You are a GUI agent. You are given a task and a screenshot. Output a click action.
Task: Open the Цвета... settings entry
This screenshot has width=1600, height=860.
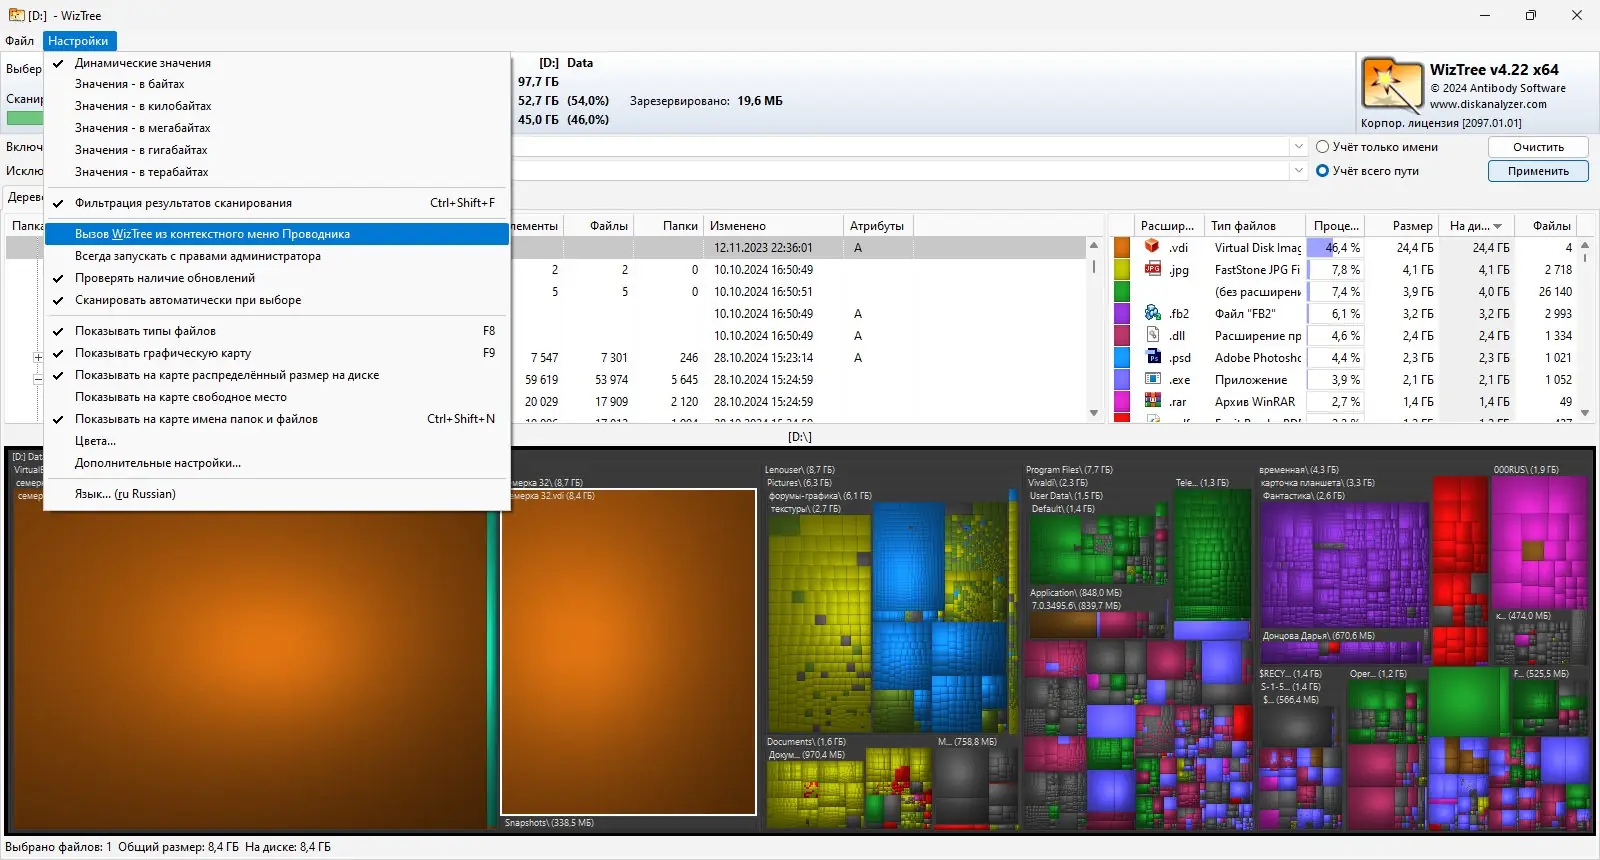(277, 441)
